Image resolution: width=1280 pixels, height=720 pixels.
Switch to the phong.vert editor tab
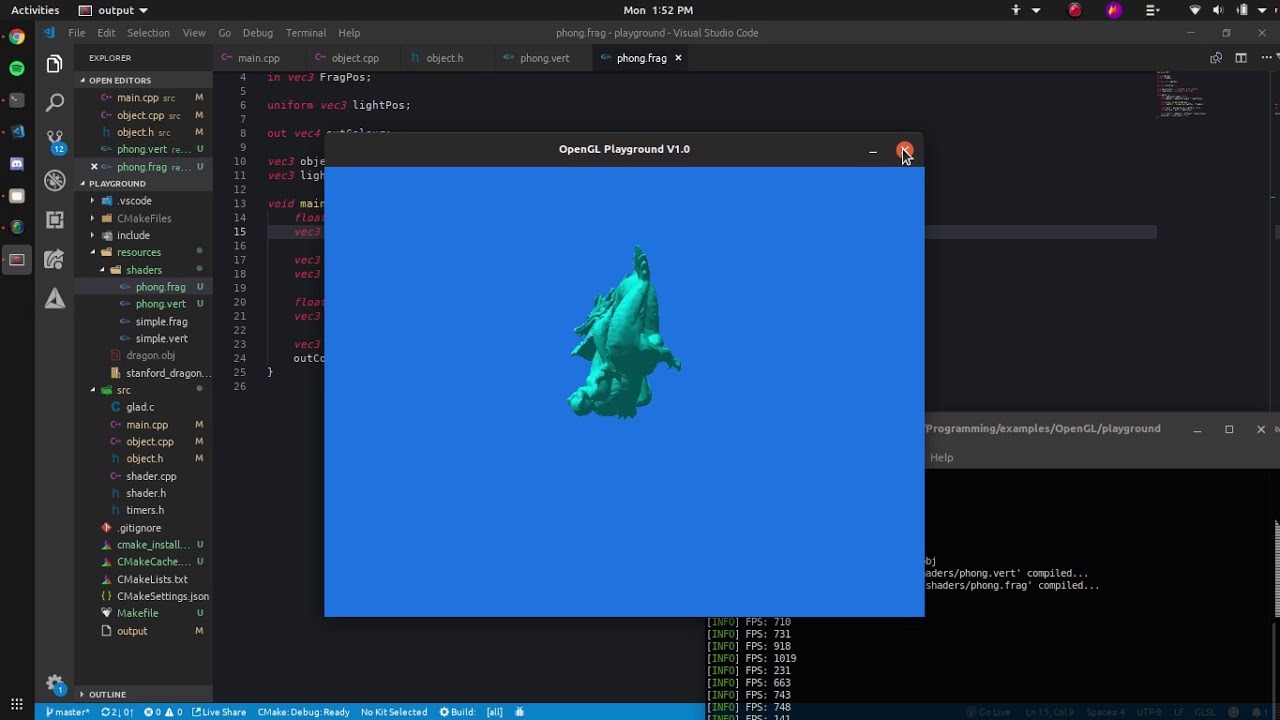tap(544, 58)
